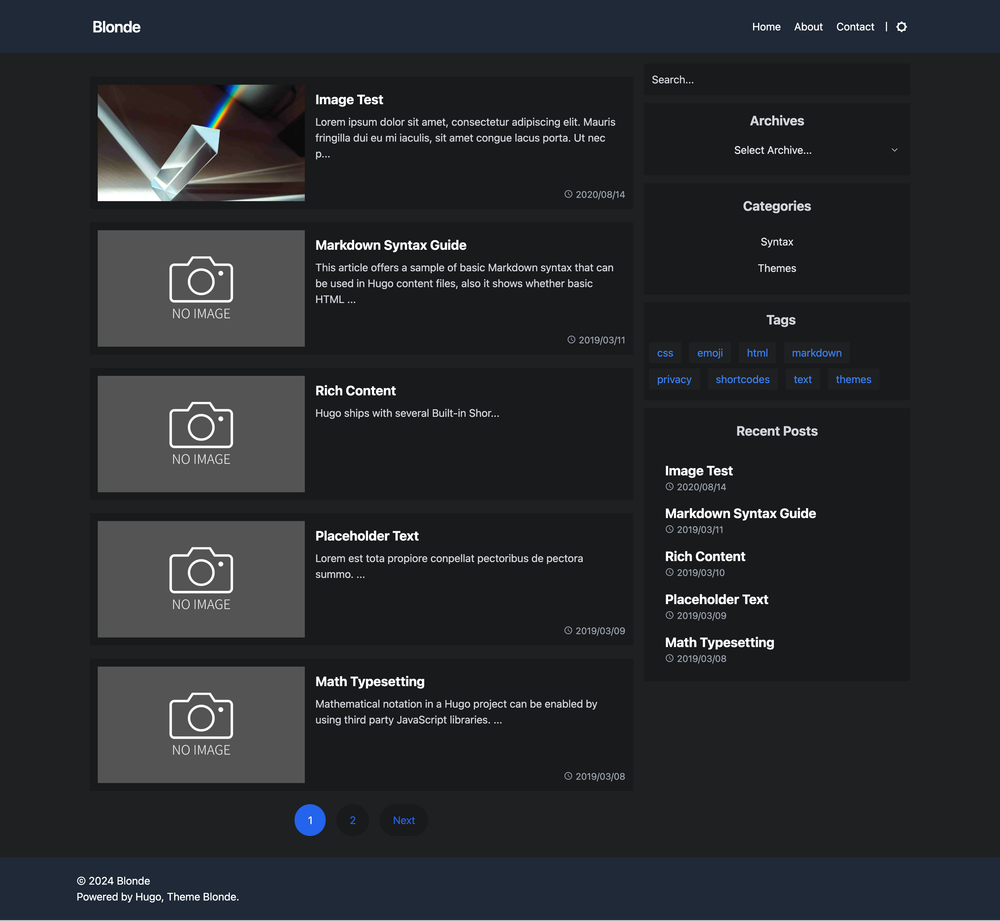The width and height of the screenshot is (1000, 921).
Task: Open the Blonde site logo link
Action: pyautogui.click(x=116, y=27)
